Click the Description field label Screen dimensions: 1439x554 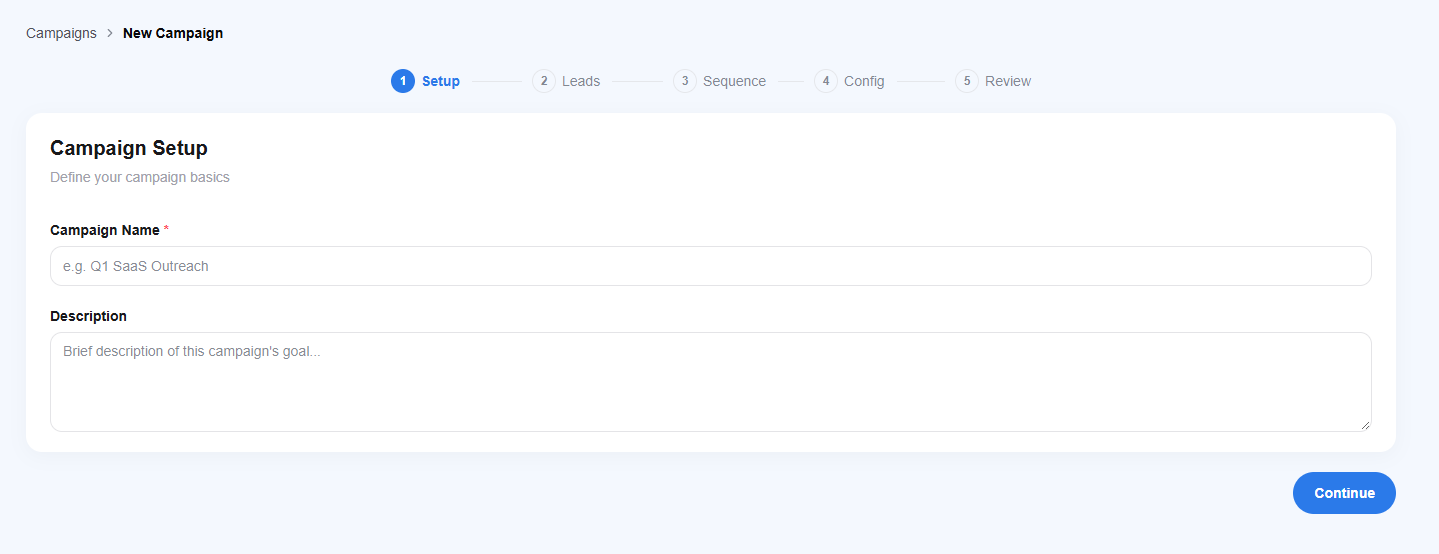point(88,316)
